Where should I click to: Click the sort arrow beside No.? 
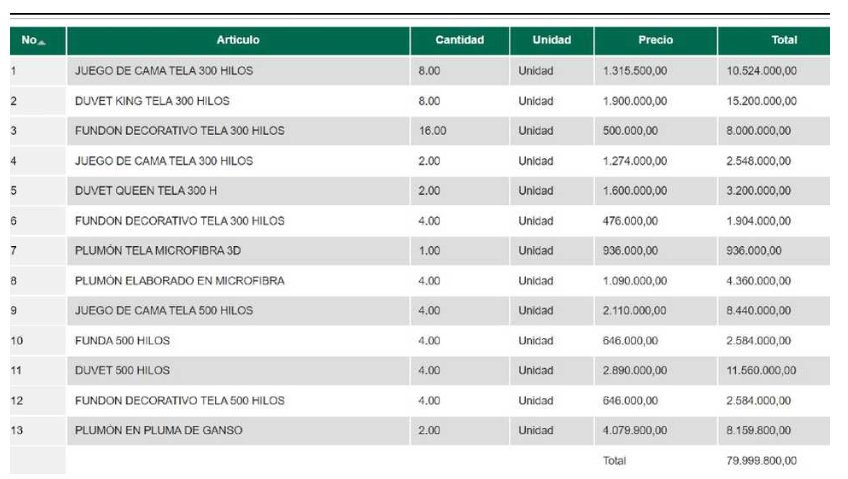[x=42, y=42]
